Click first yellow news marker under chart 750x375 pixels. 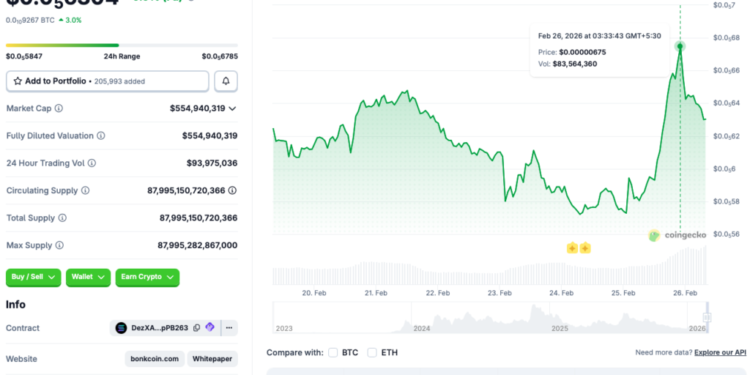[x=572, y=248]
